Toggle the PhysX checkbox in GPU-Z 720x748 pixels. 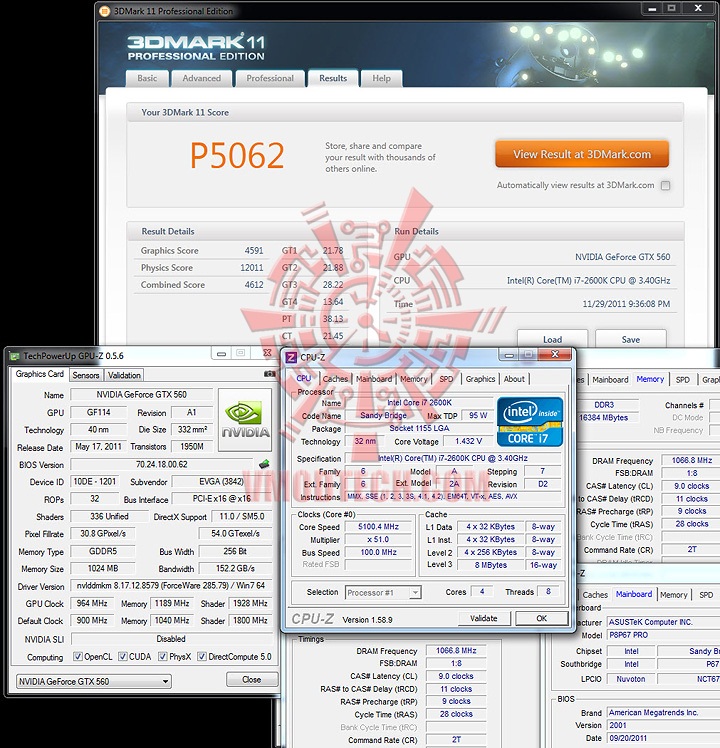tap(163, 656)
